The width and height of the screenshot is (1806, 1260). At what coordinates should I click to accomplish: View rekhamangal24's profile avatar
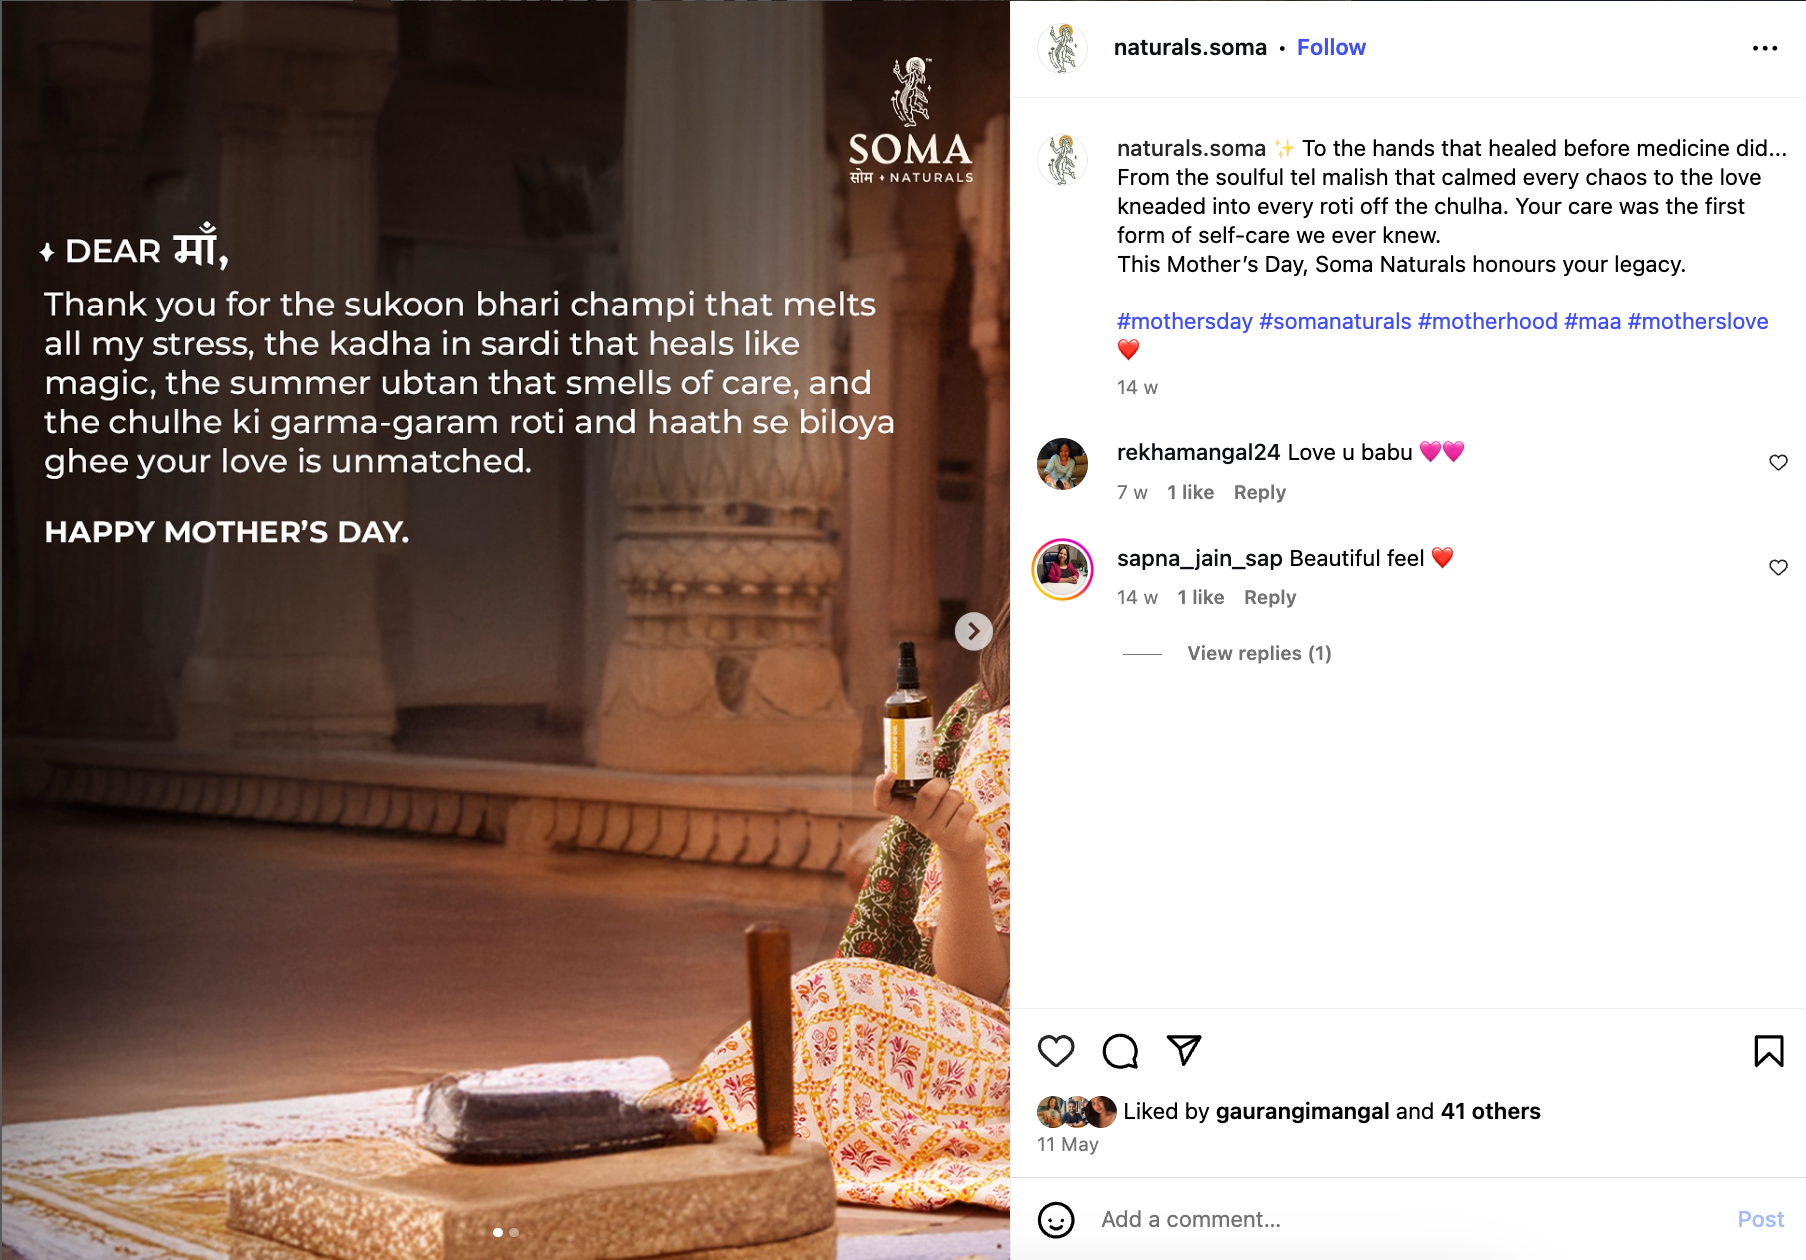[x=1062, y=464]
